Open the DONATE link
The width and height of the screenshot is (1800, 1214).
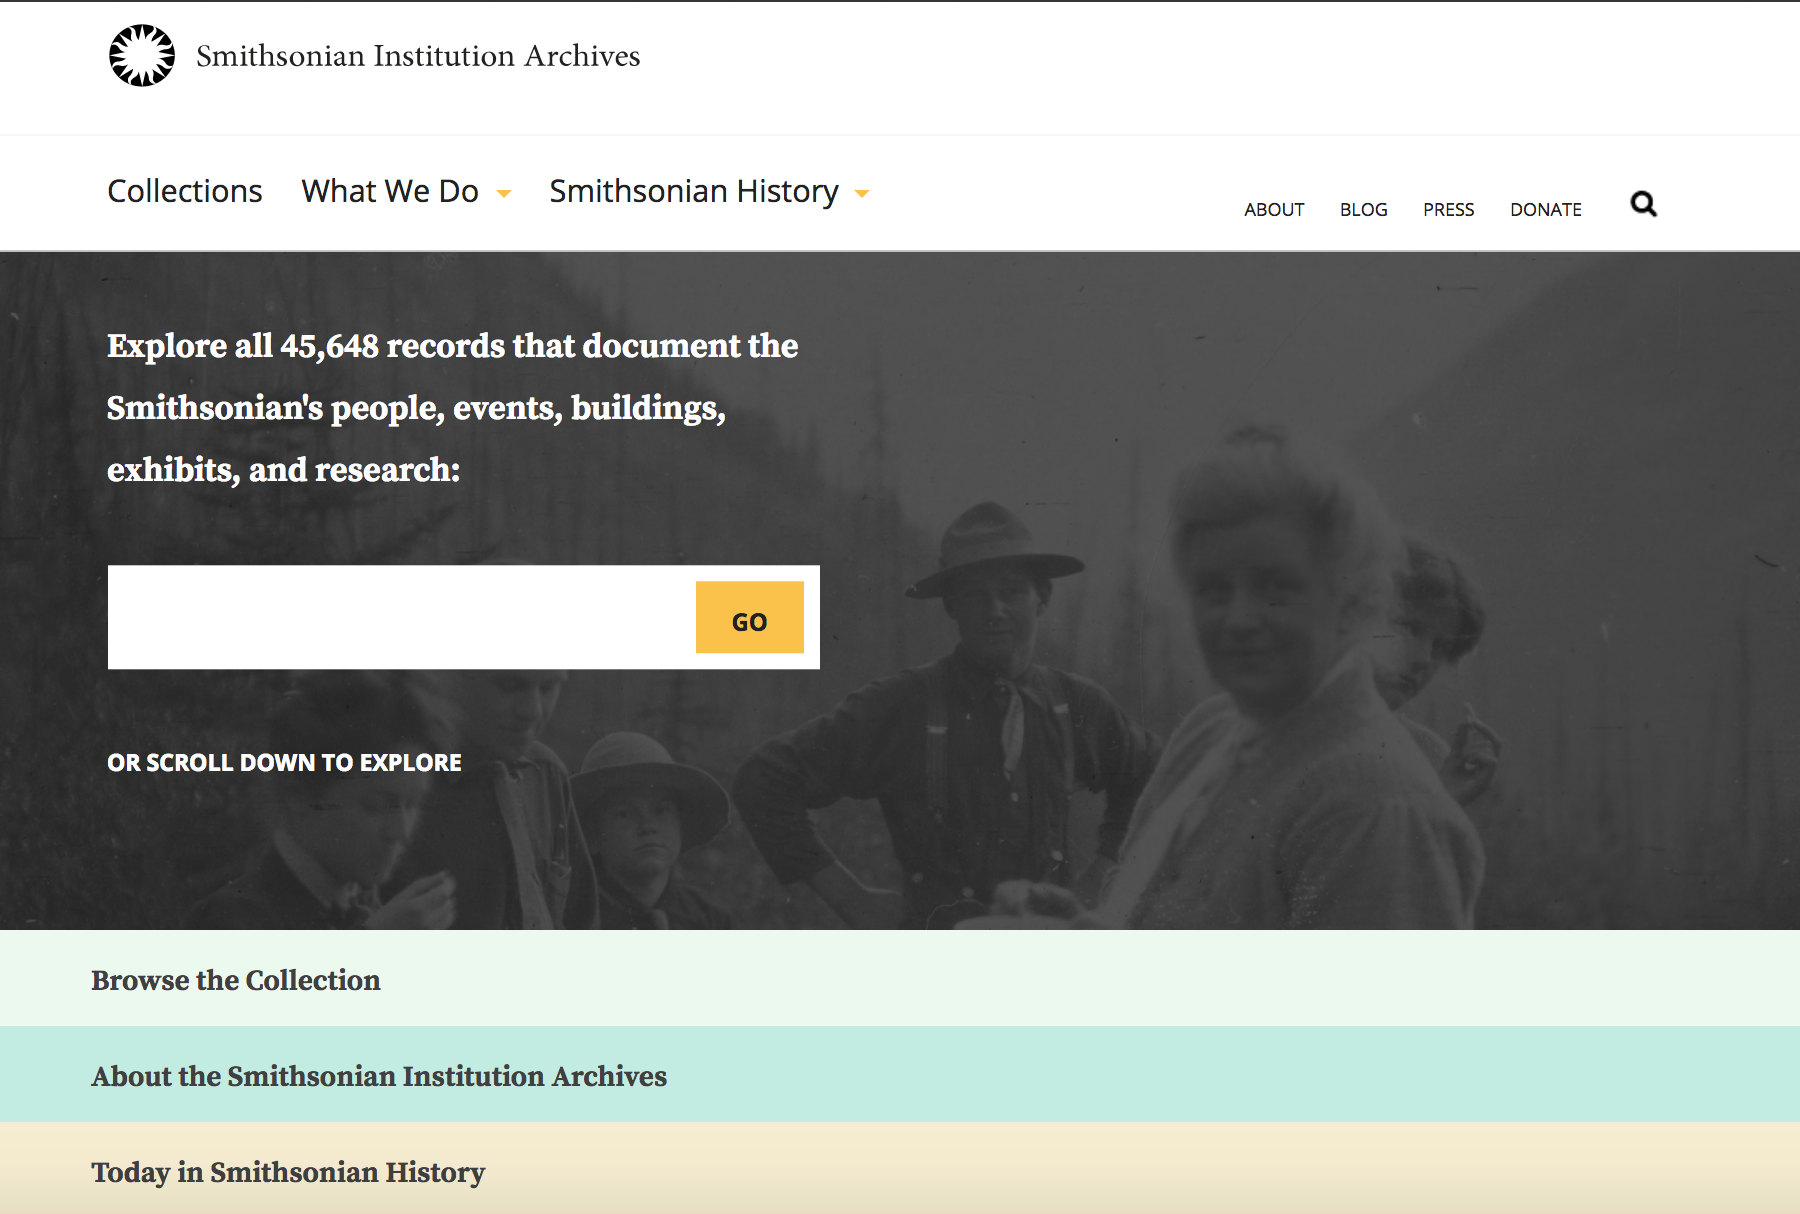[1546, 210]
